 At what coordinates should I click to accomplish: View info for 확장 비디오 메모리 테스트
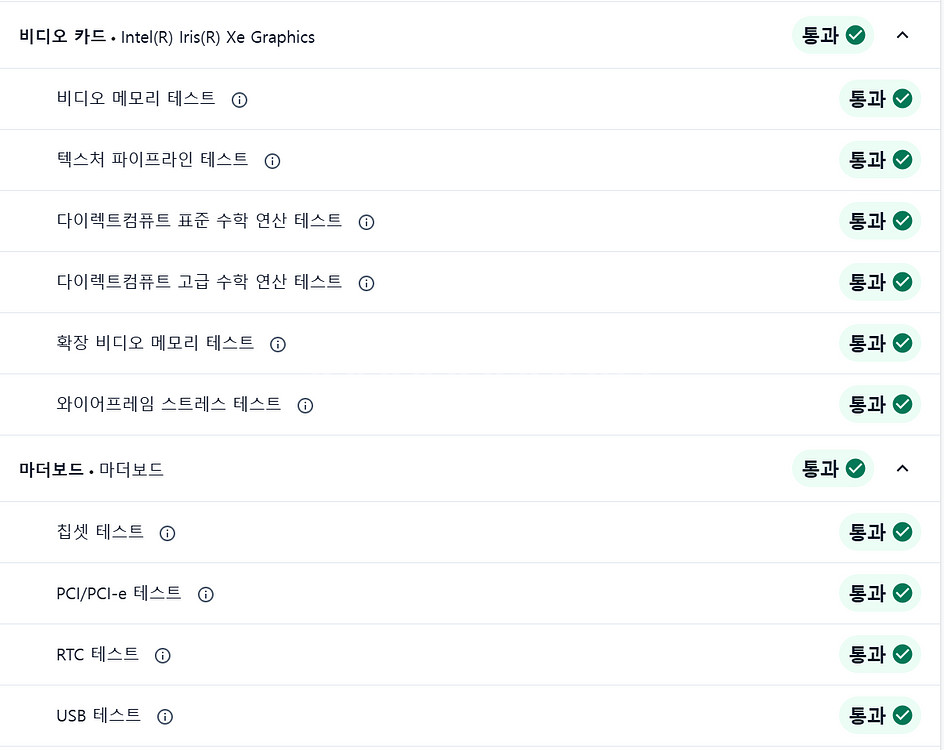tap(278, 344)
